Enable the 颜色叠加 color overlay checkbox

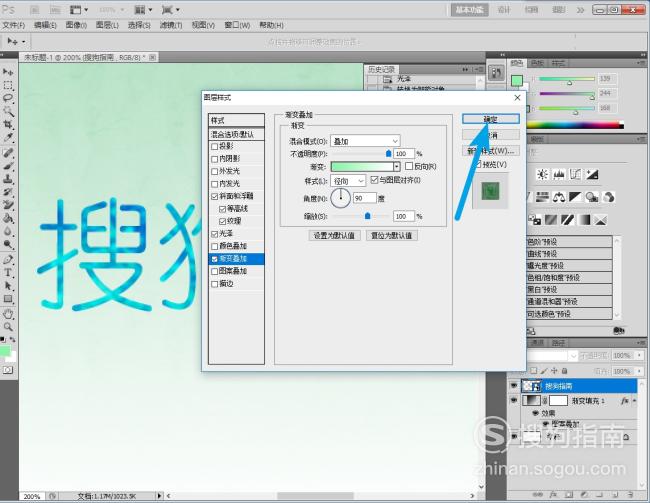[214, 246]
